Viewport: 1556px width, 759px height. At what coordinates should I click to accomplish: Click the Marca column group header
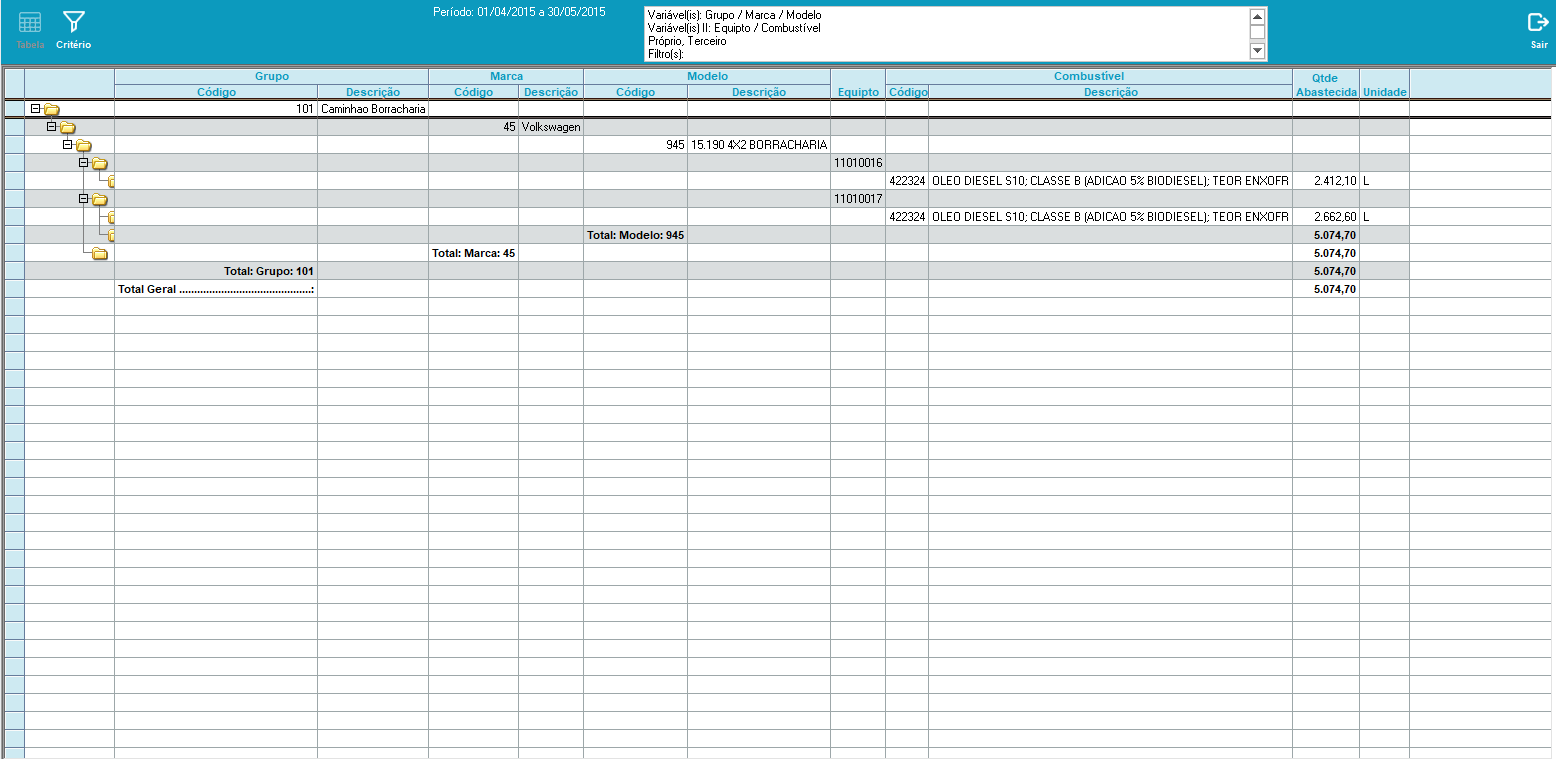[506, 76]
